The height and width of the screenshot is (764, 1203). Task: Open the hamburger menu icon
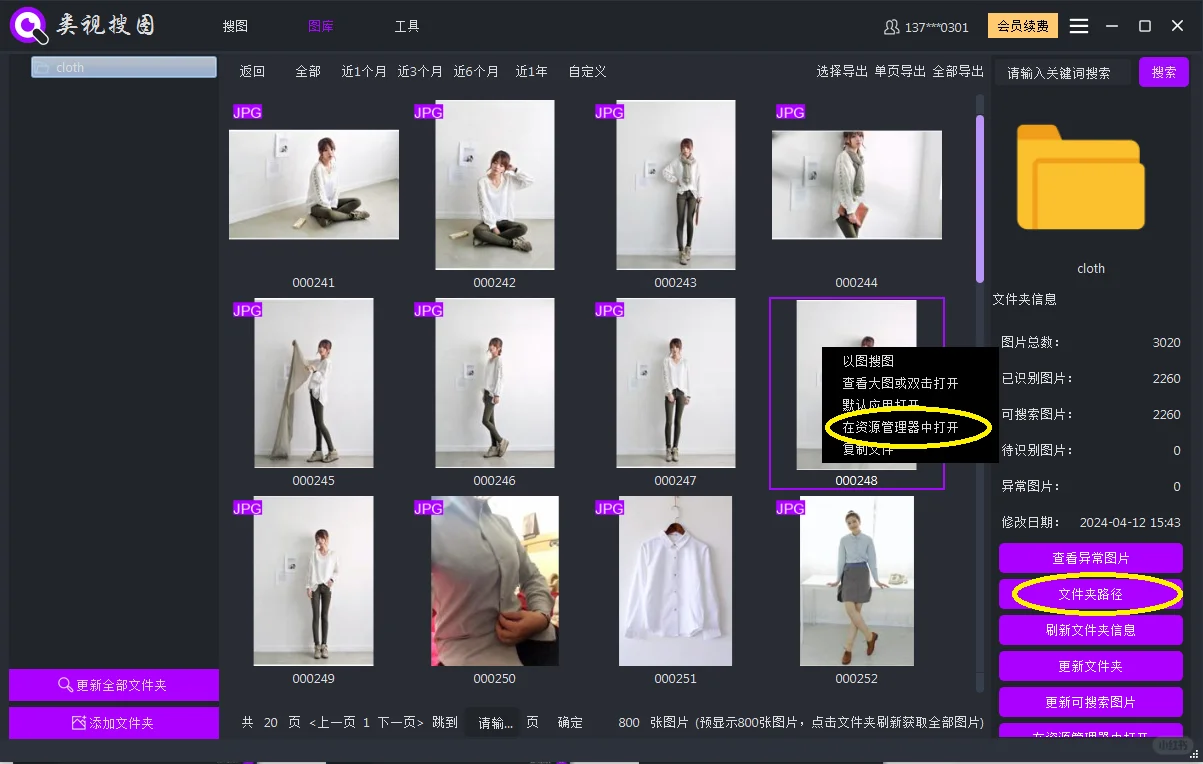pyautogui.click(x=1079, y=26)
